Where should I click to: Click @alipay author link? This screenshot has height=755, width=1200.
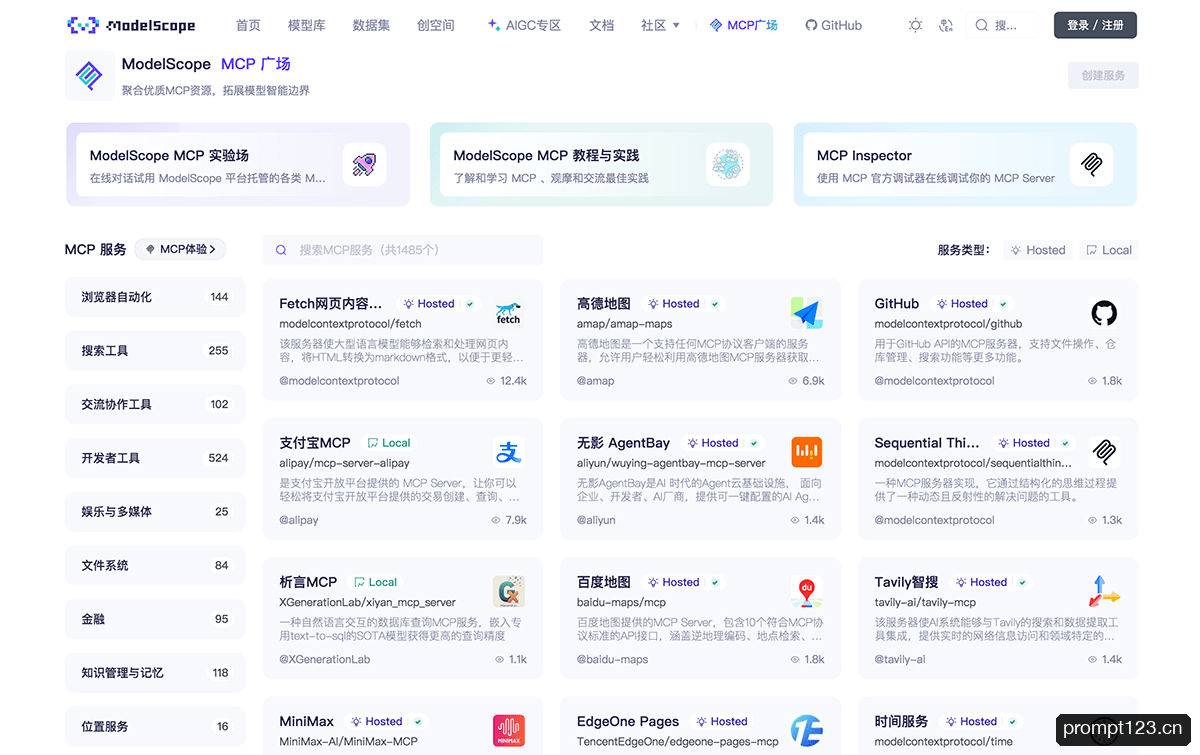(299, 520)
